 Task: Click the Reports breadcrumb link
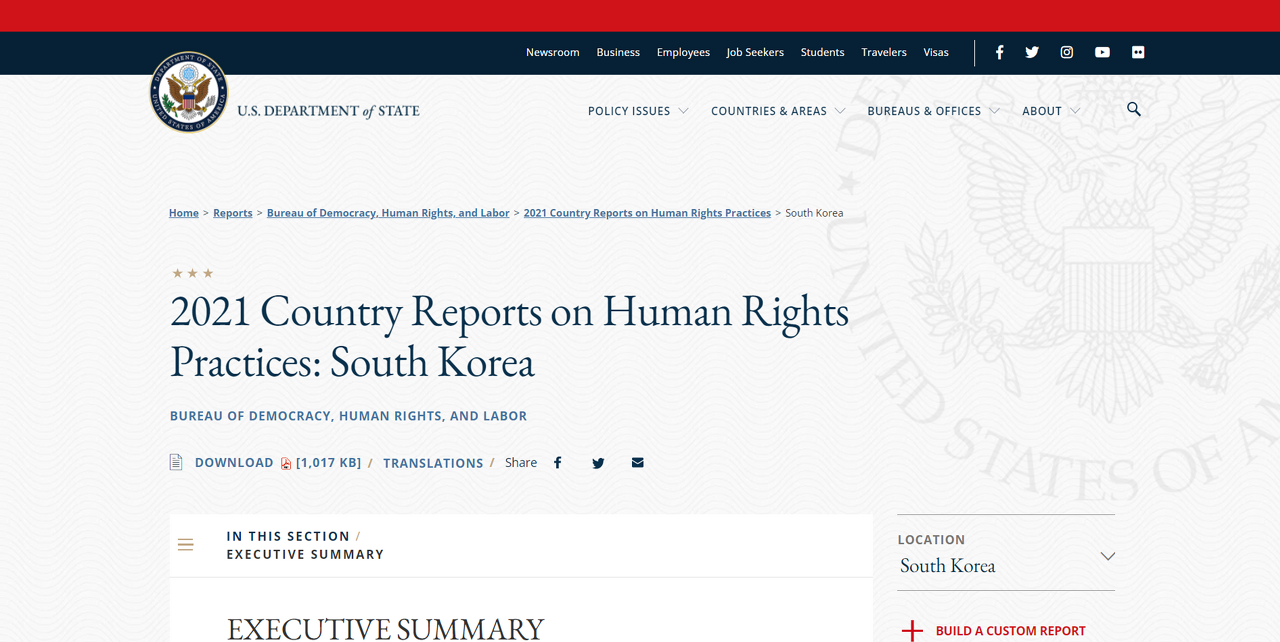233,213
